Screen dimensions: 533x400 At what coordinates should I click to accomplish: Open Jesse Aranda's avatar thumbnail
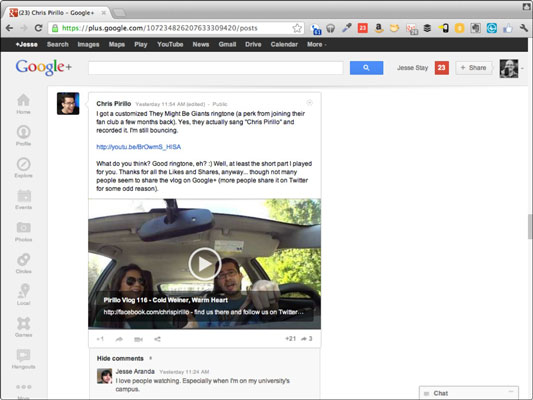(x=104, y=376)
